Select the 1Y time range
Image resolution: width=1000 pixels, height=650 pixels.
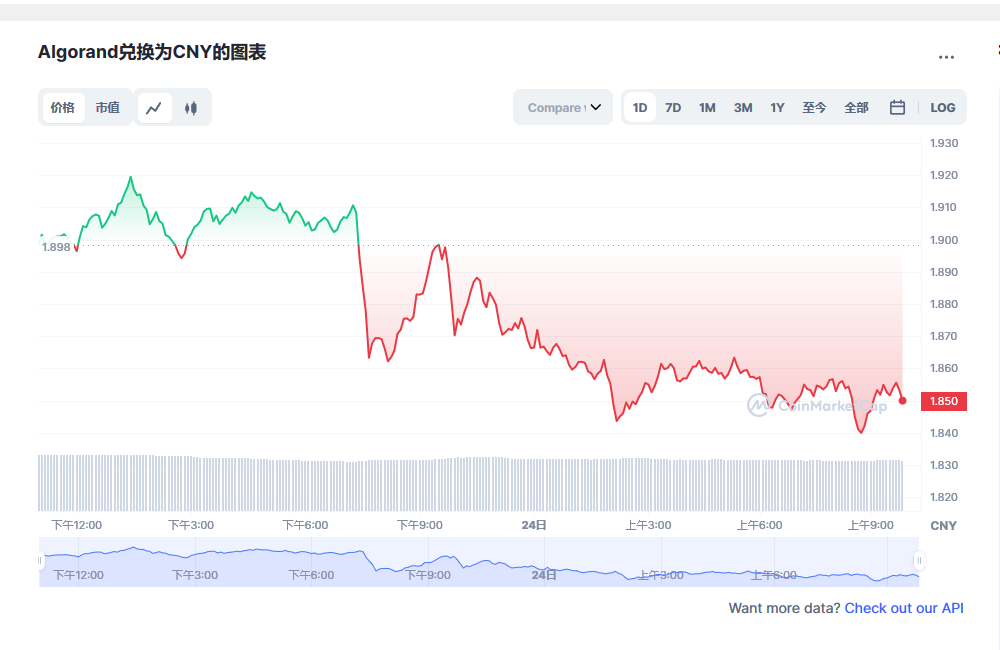[x=777, y=108]
